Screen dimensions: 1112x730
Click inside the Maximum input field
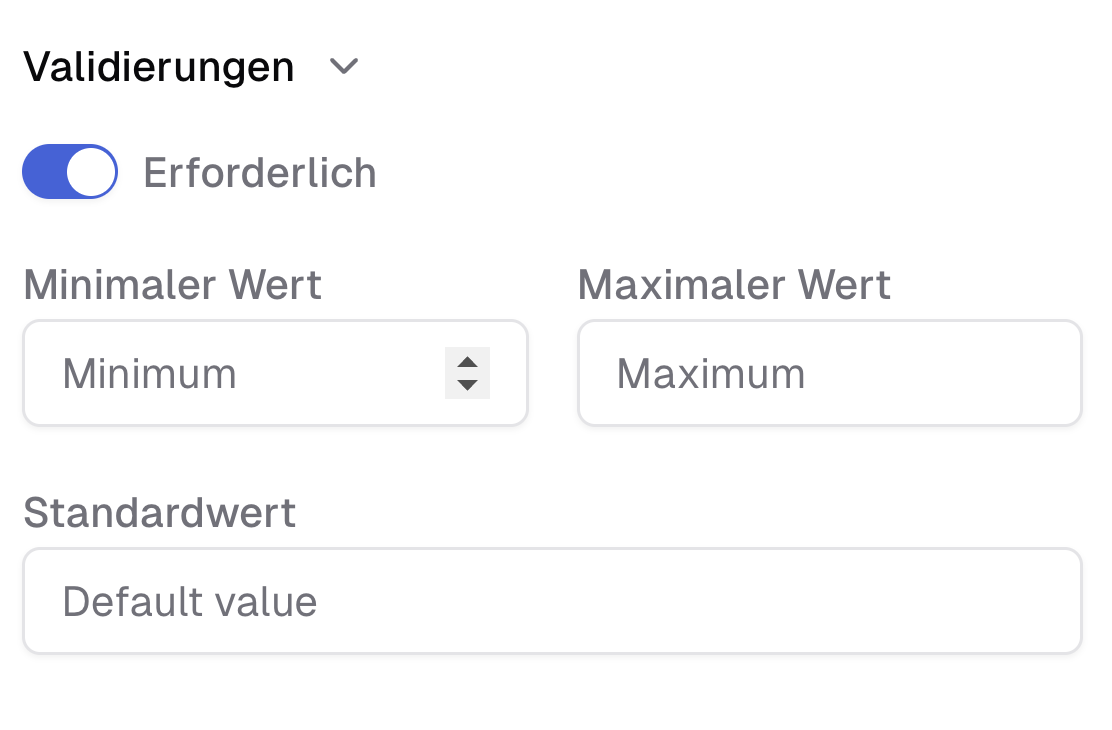tap(830, 373)
